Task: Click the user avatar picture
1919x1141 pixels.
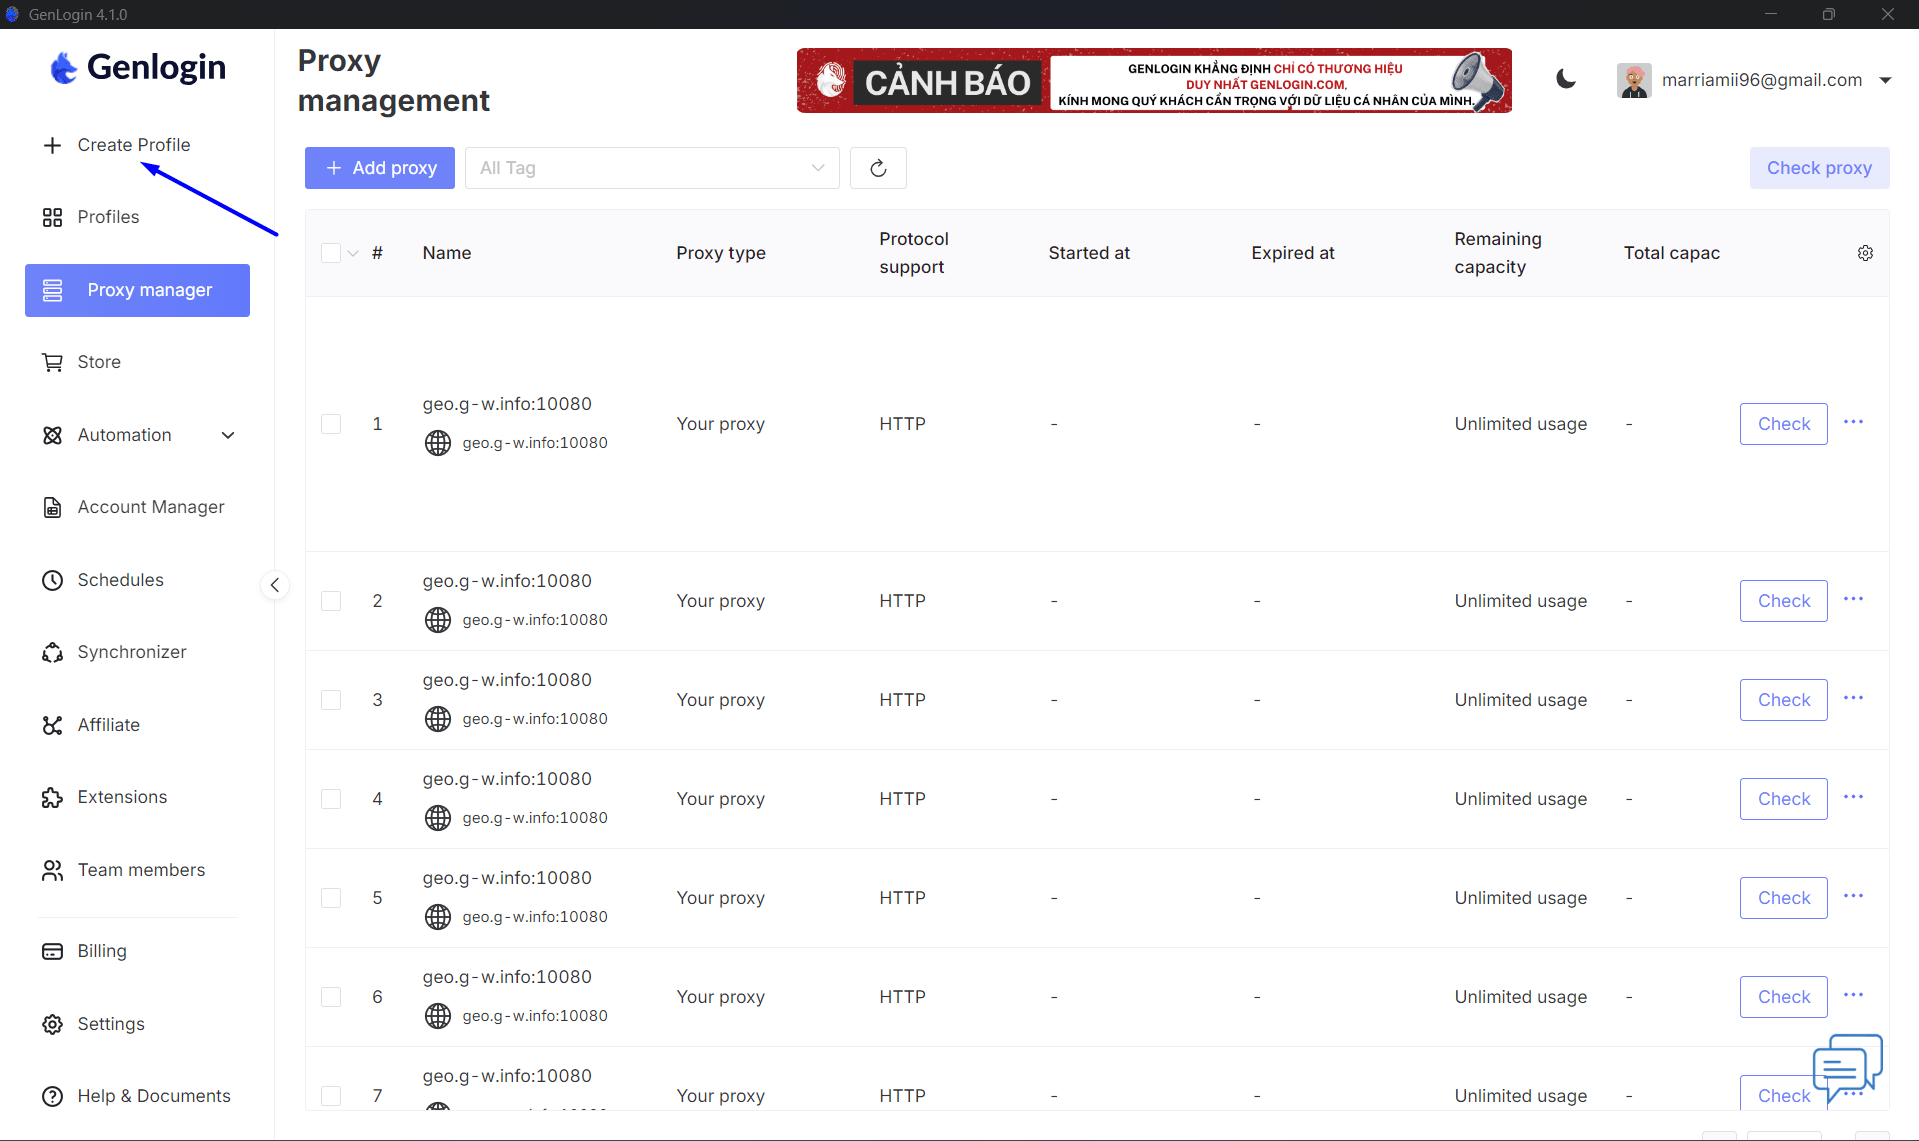Action: click(x=1634, y=80)
